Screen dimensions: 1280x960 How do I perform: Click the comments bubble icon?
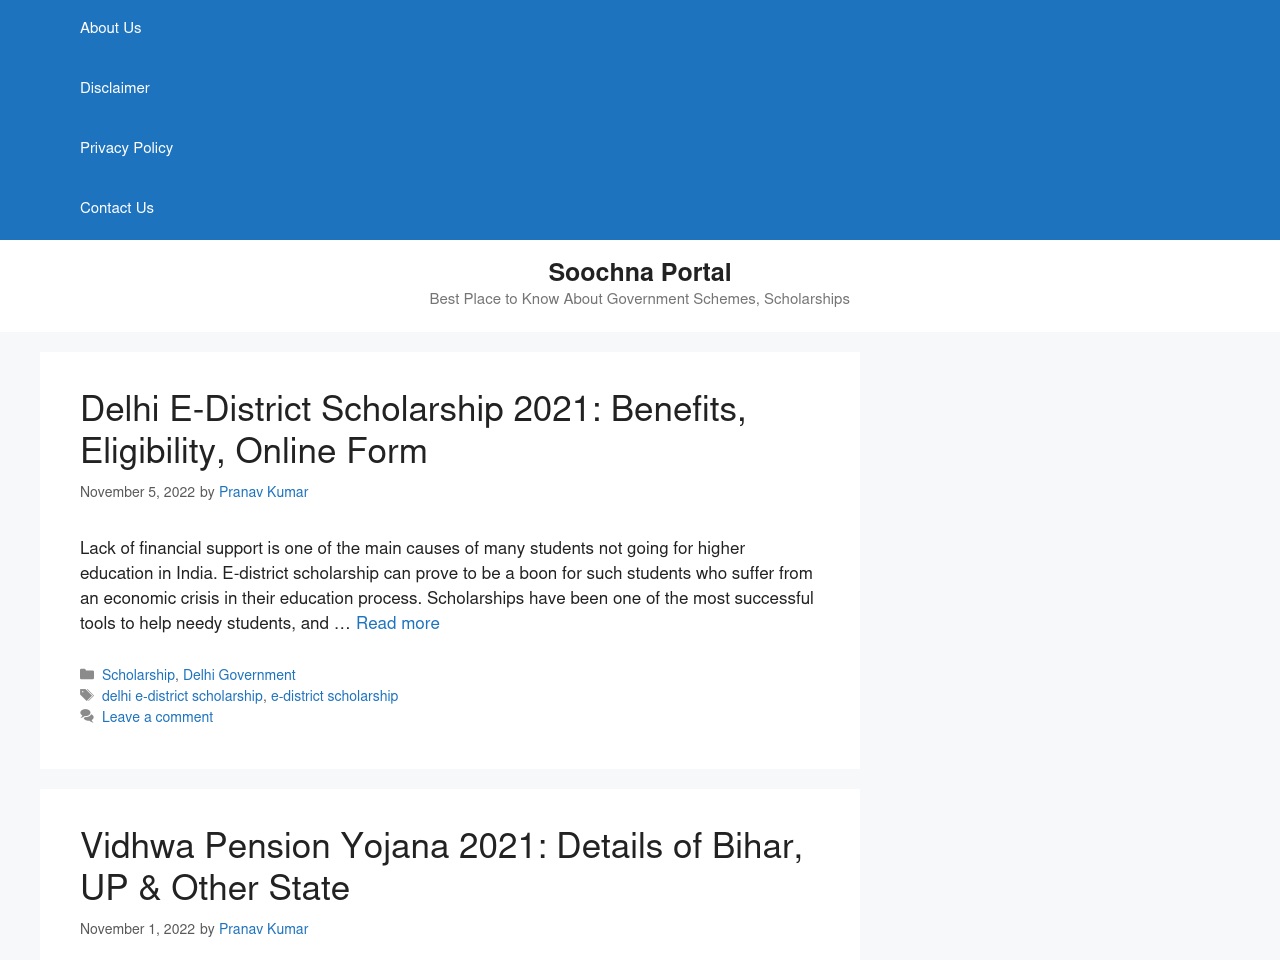pos(87,717)
